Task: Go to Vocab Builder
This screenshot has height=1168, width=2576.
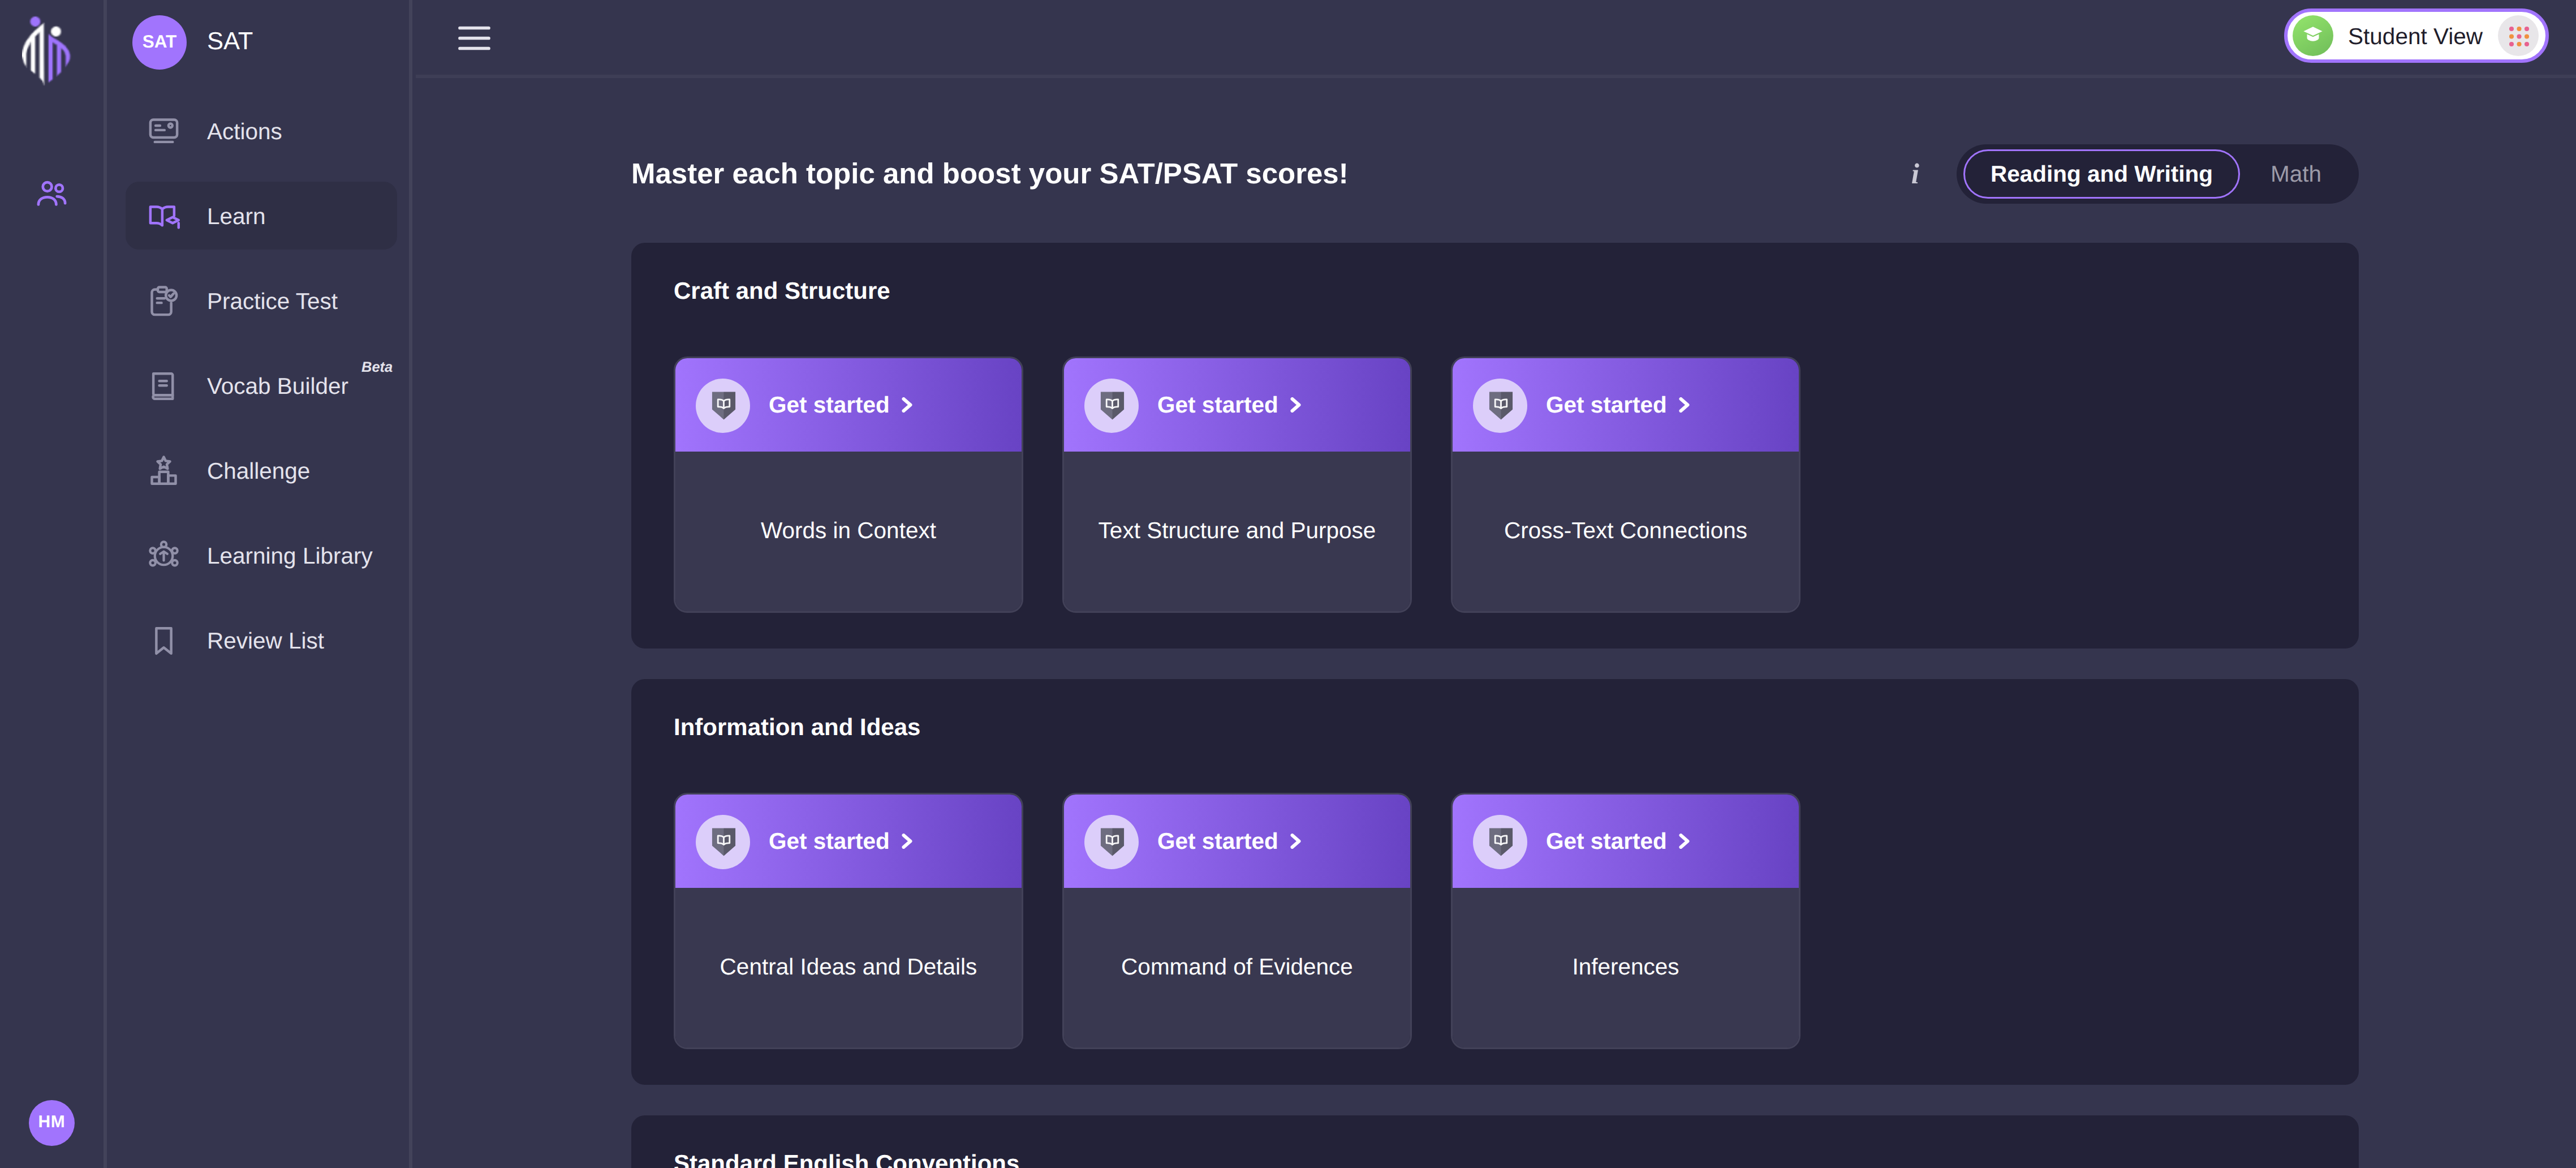Action: click(261, 386)
